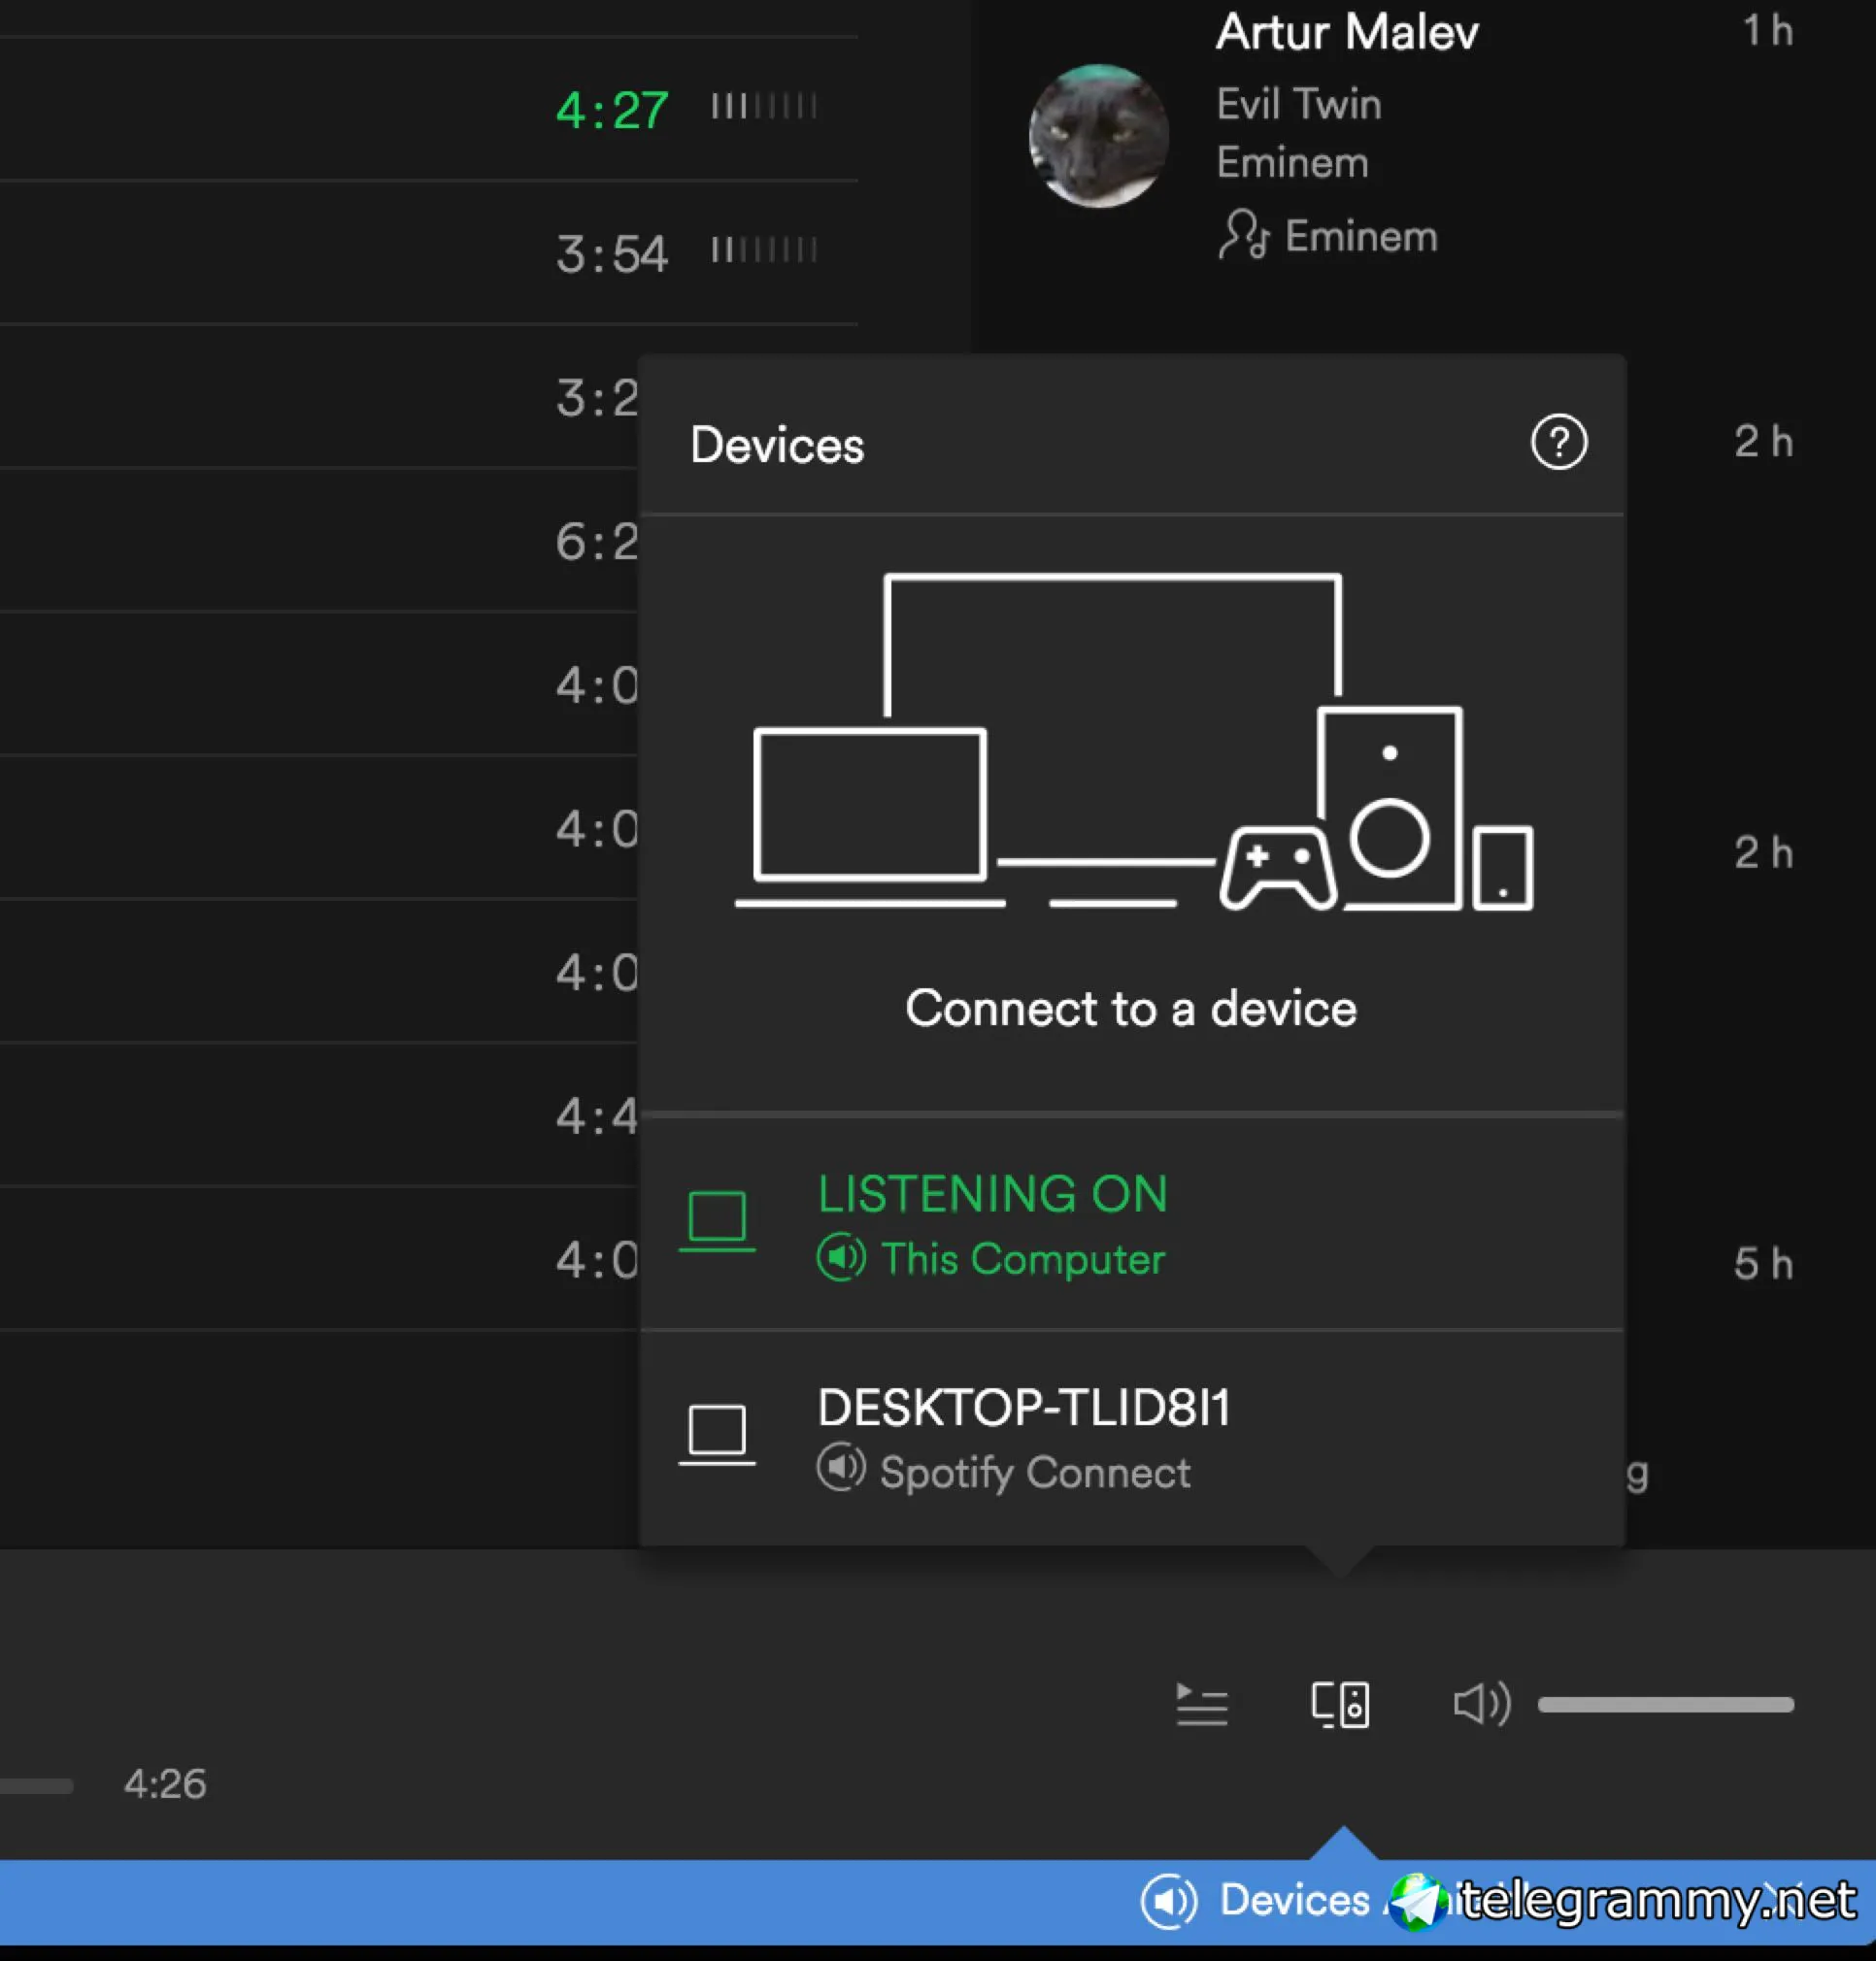Click the laptop icon beside This Computer
Viewport: 1876px width, 1961px height.
pos(717,1220)
